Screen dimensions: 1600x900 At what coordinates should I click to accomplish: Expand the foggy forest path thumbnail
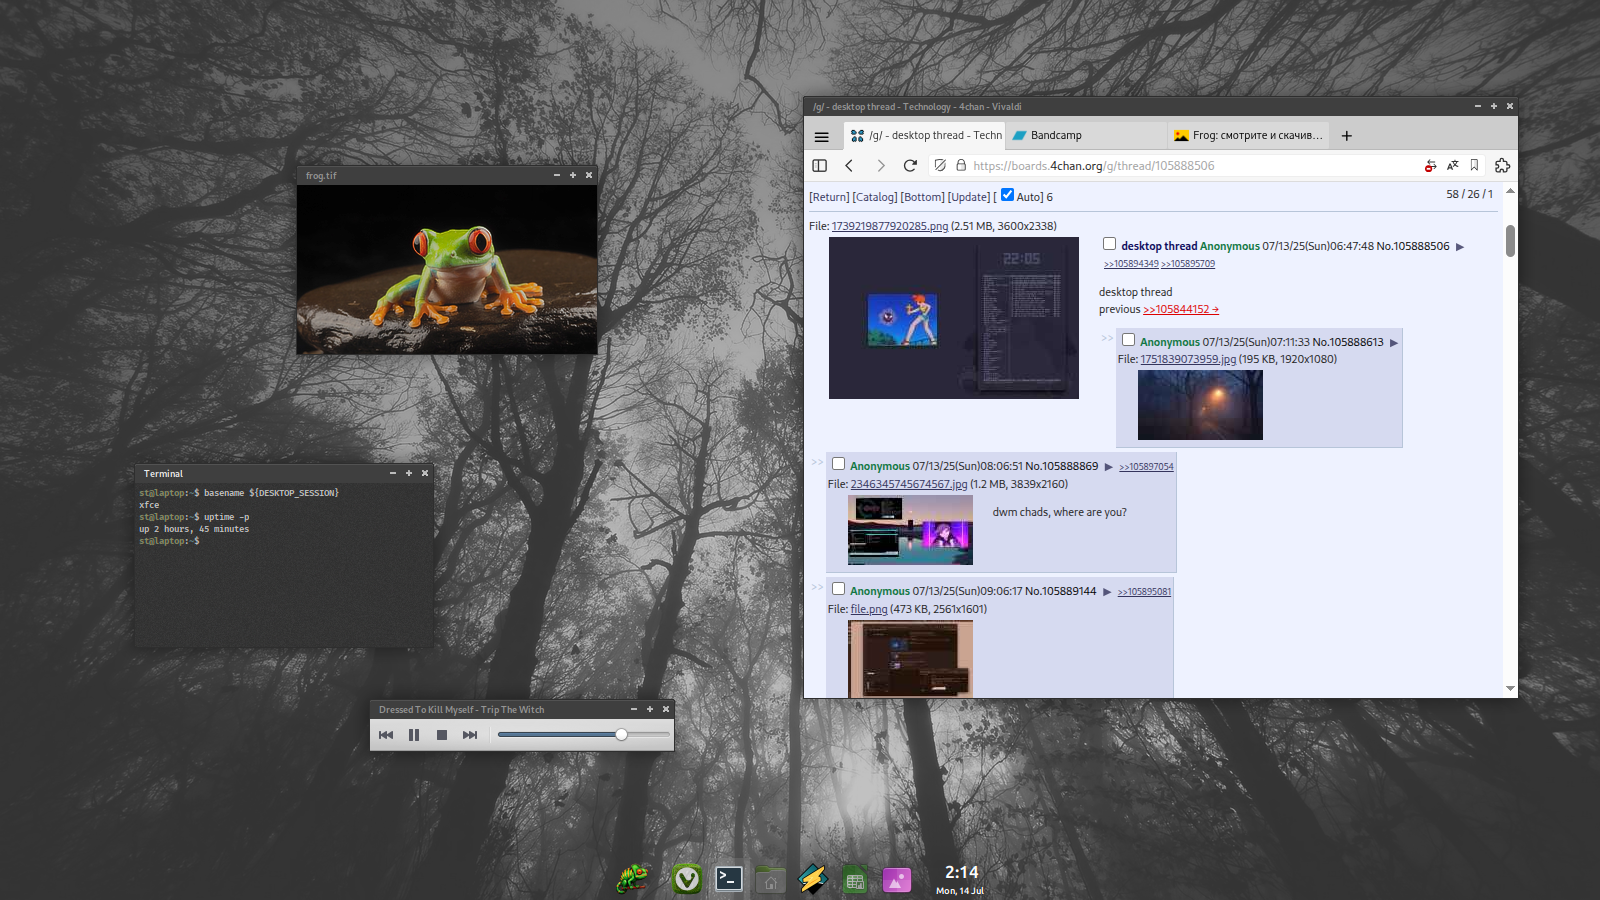pyautogui.click(x=1200, y=405)
